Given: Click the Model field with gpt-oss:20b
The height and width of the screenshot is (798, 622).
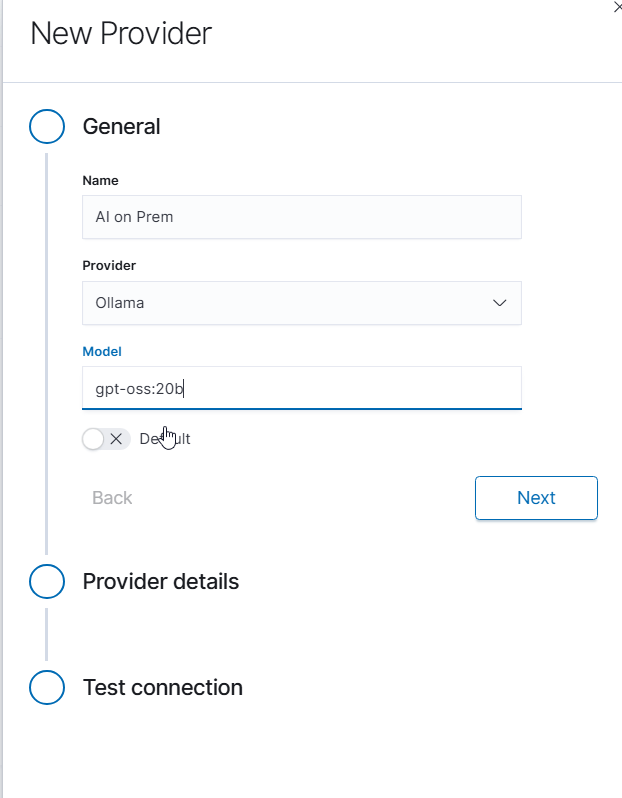Looking at the screenshot, I should click(301, 388).
